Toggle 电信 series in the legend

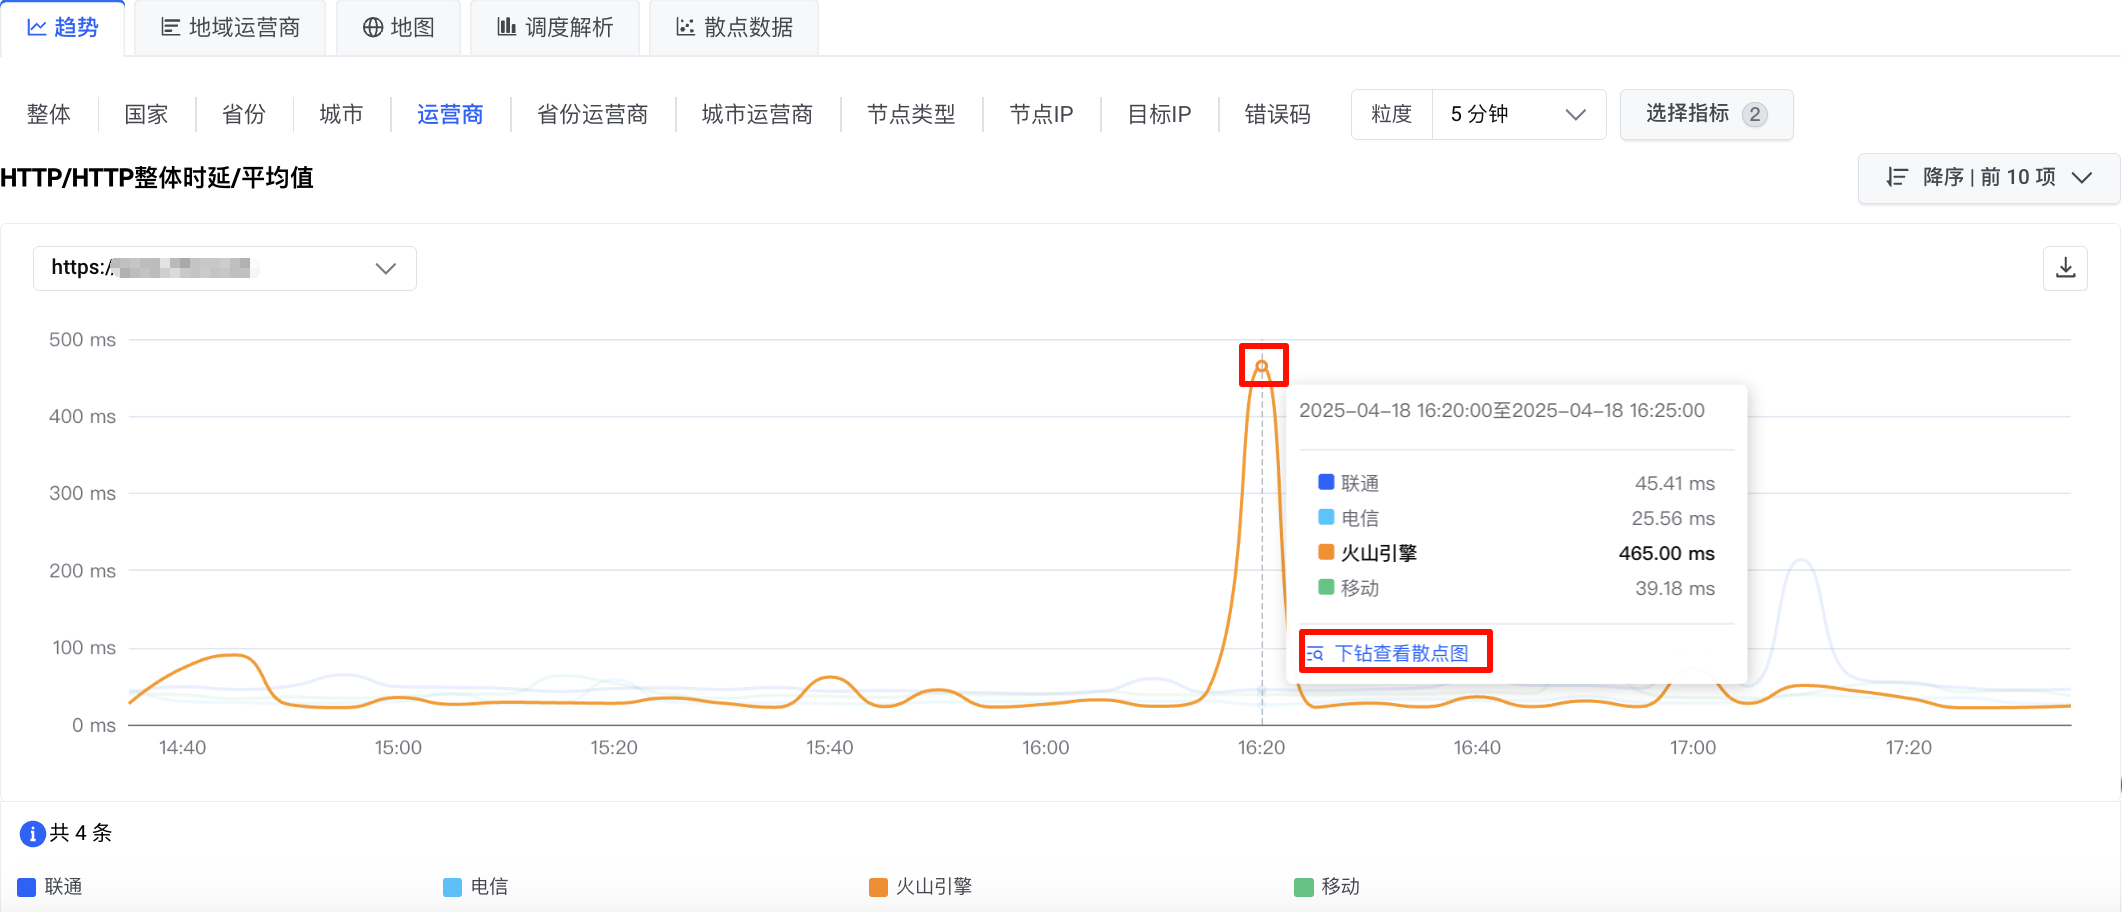click(476, 887)
